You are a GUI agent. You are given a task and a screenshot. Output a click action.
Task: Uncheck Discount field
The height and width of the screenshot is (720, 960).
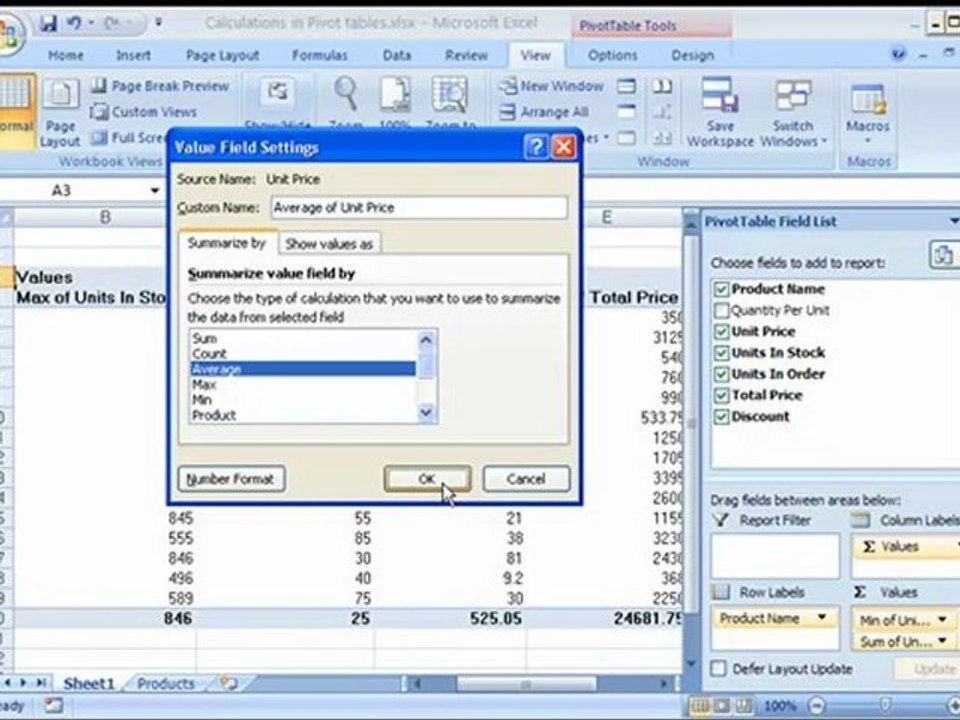tap(721, 417)
